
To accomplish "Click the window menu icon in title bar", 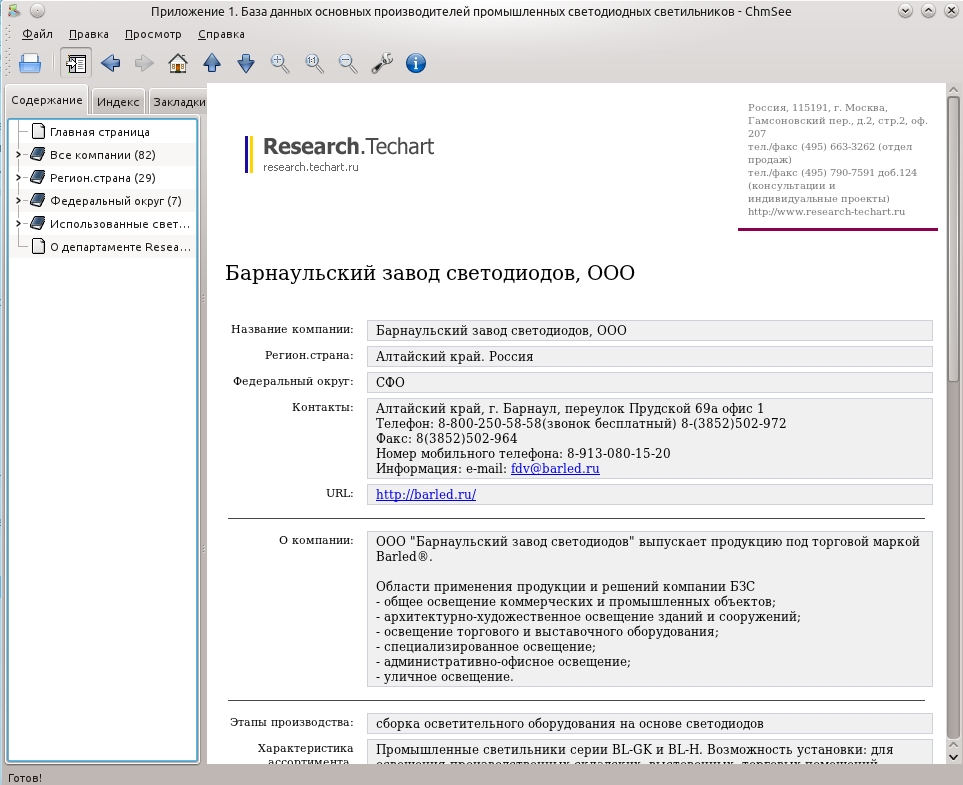I will click(x=14, y=11).
